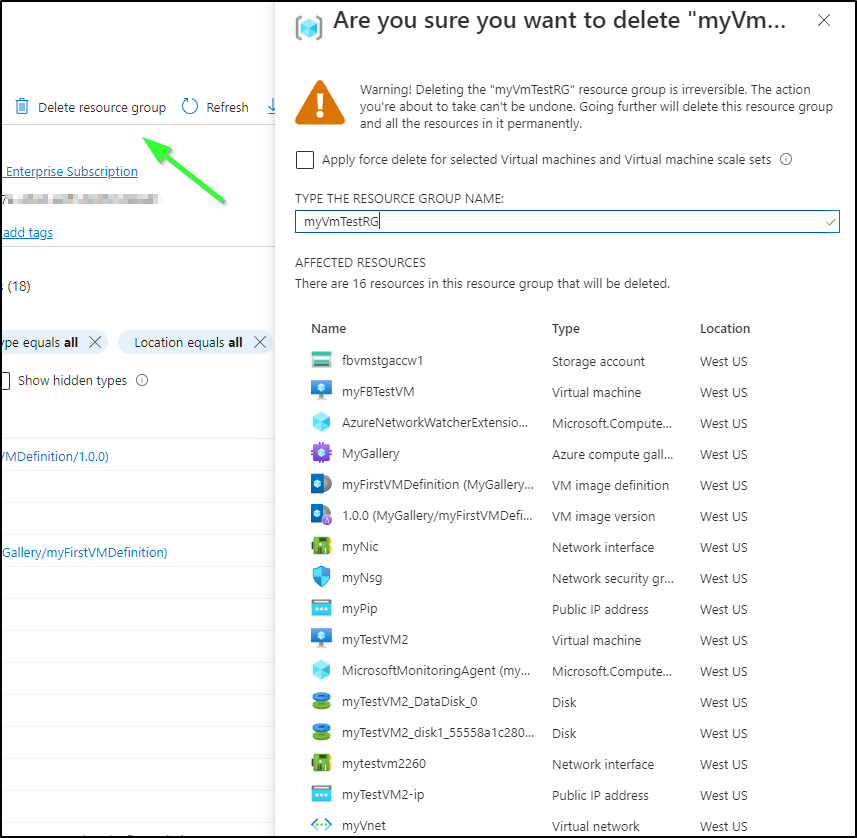Click the myFirstVMDefinition image definition icon
Screen dimensions: 857x838
(321, 484)
